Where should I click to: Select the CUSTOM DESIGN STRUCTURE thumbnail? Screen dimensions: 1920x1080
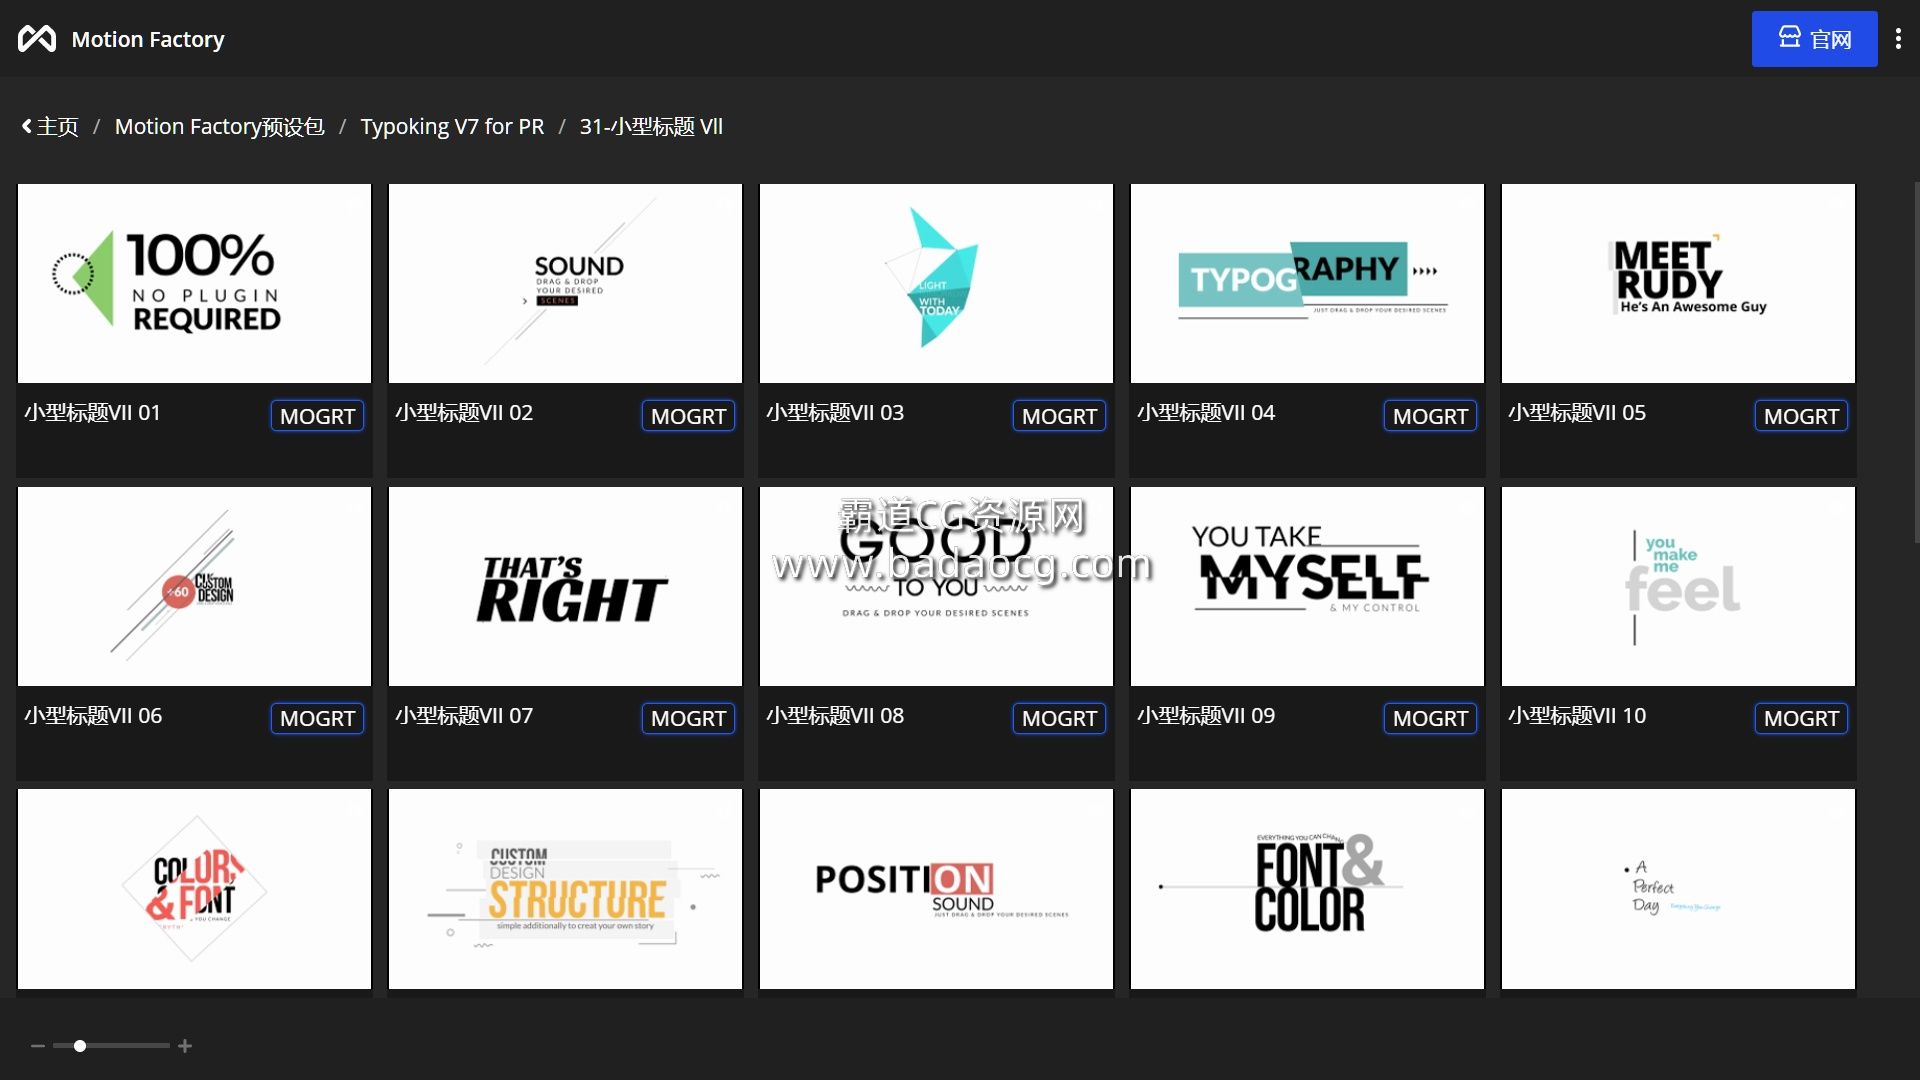coord(565,889)
